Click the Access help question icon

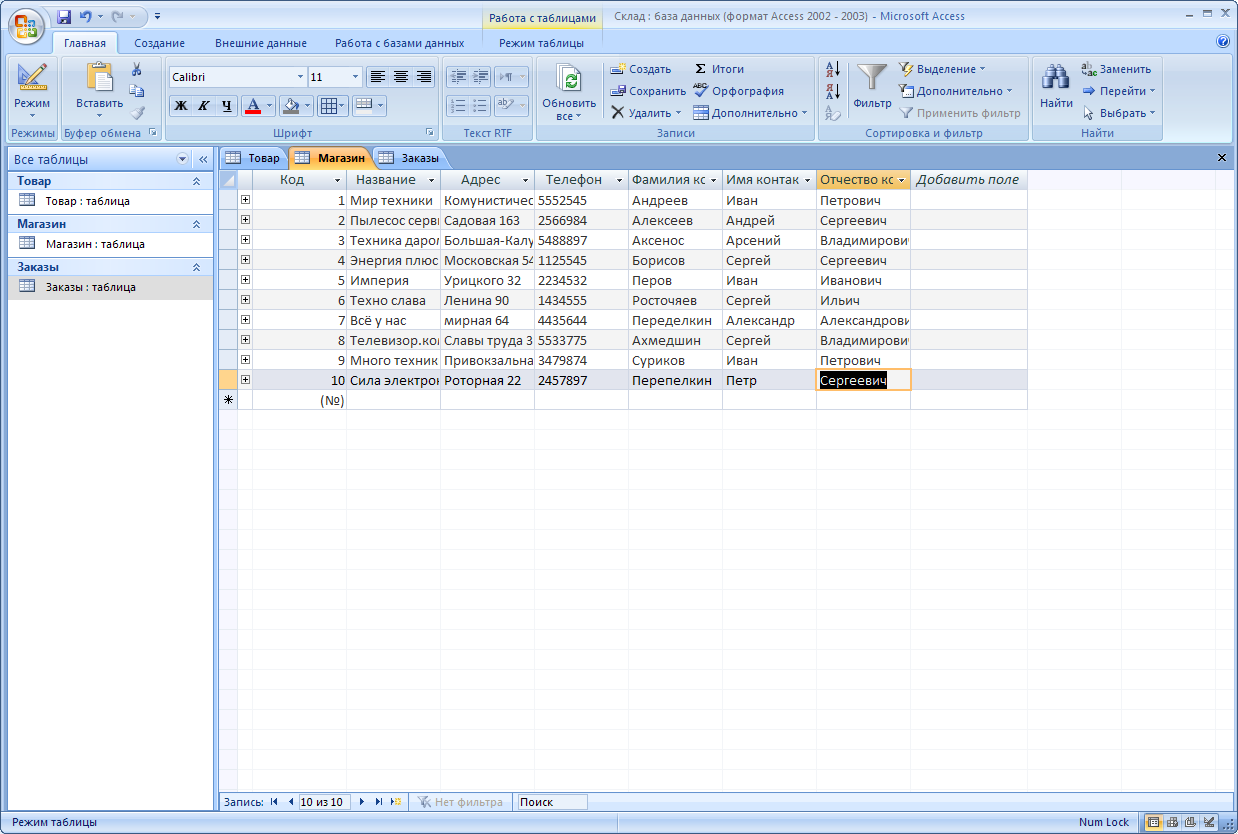click(x=1222, y=42)
